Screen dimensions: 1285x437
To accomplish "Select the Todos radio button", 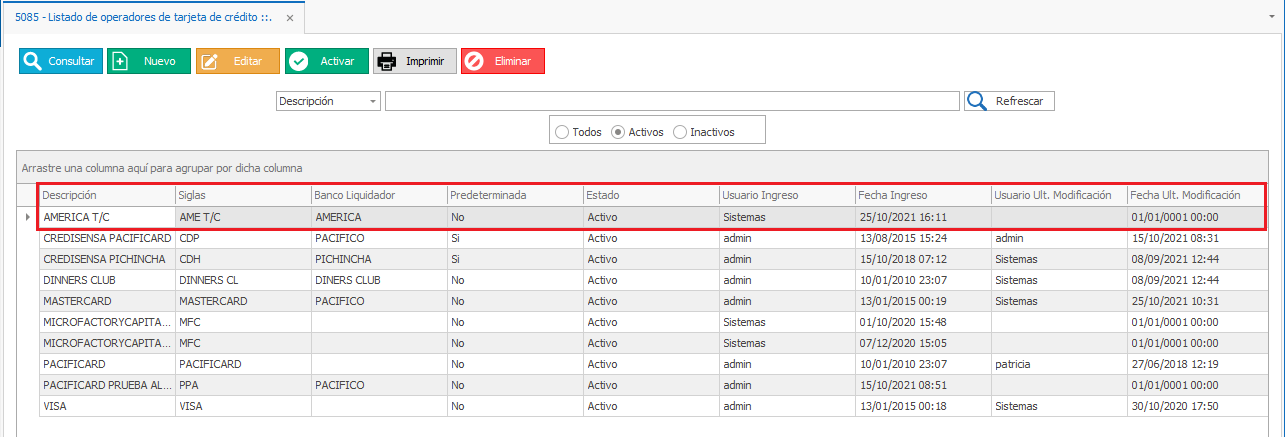I will point(562,131).
